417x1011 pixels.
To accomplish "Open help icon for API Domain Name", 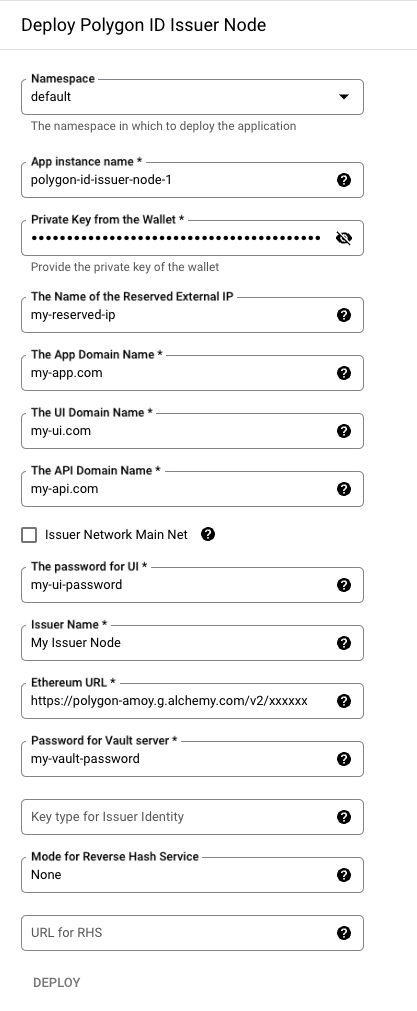I will pyautogui.click(x=344, y=489).
